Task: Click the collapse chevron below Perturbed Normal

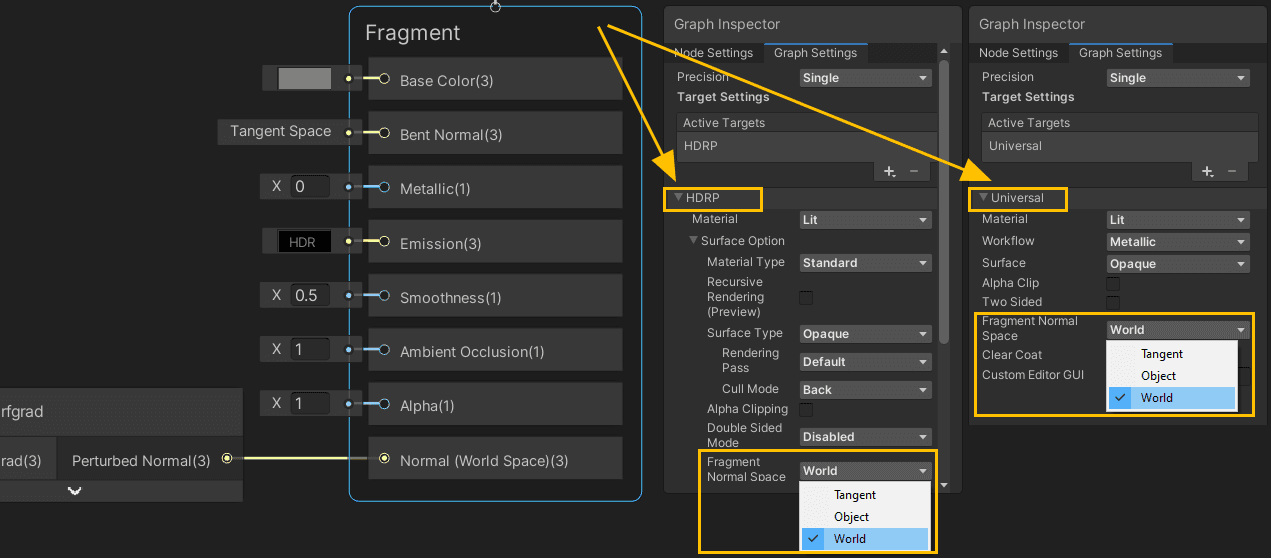Action: pos(75,490)
